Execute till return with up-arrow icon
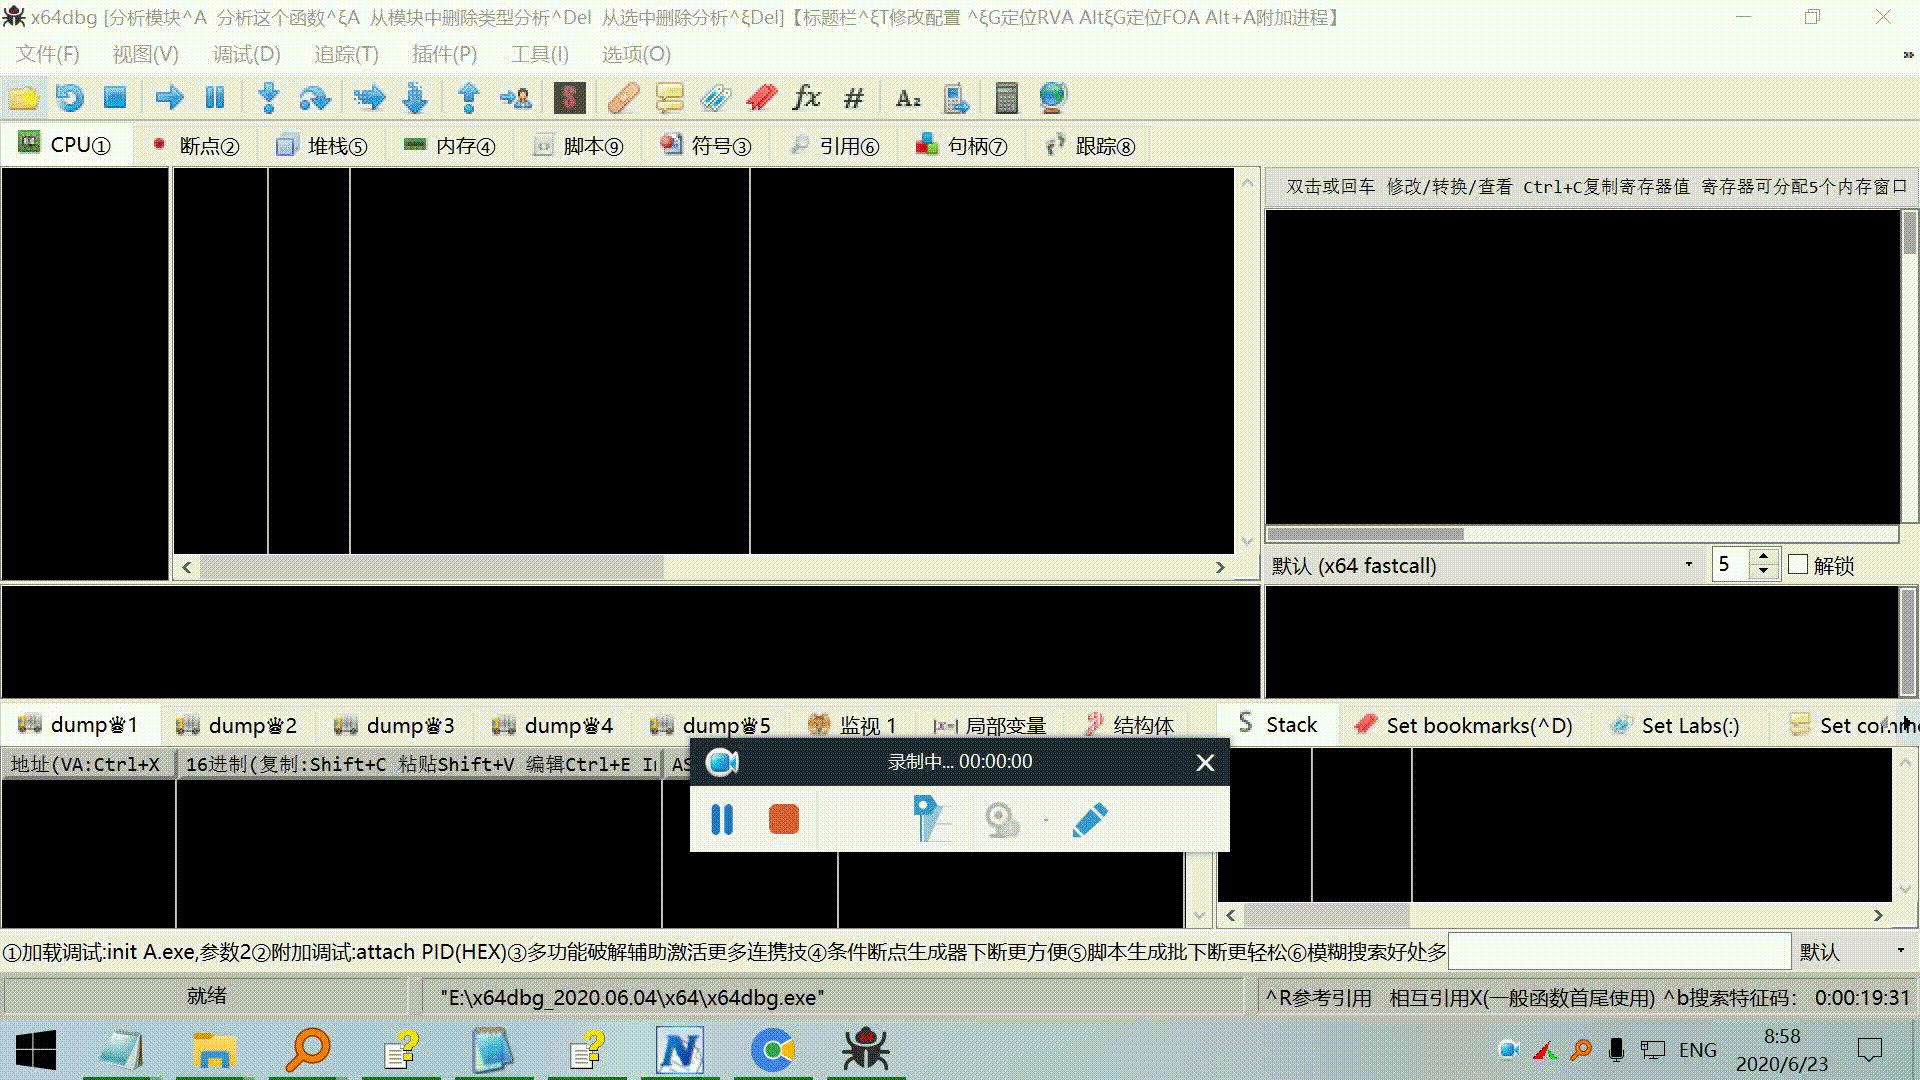The height and width of the screenshot is (1080, 1920). pos(468,97)
